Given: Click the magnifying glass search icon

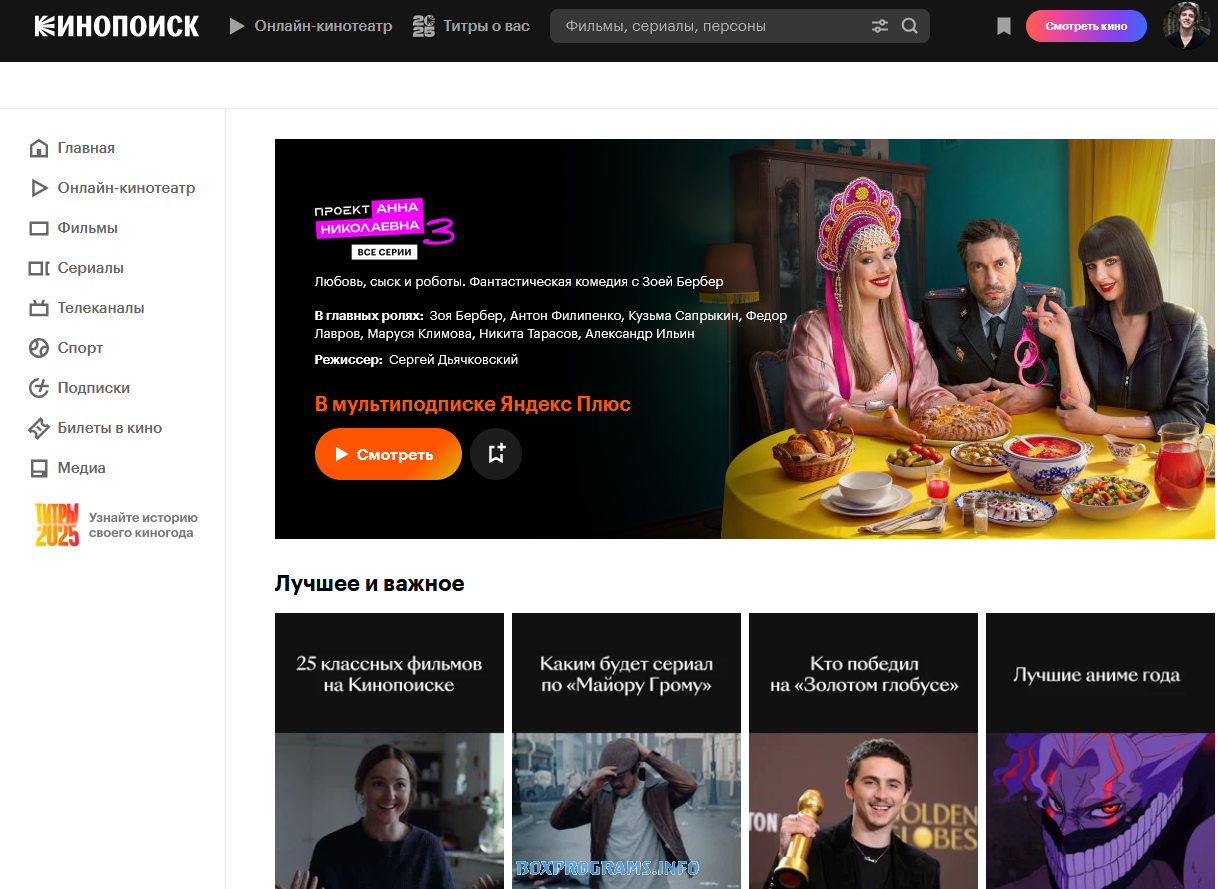Looking at the screenshot, I should [909, 26].
